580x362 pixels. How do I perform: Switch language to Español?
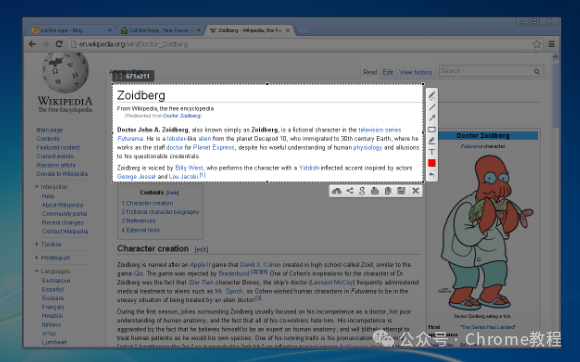click(53, 289)
